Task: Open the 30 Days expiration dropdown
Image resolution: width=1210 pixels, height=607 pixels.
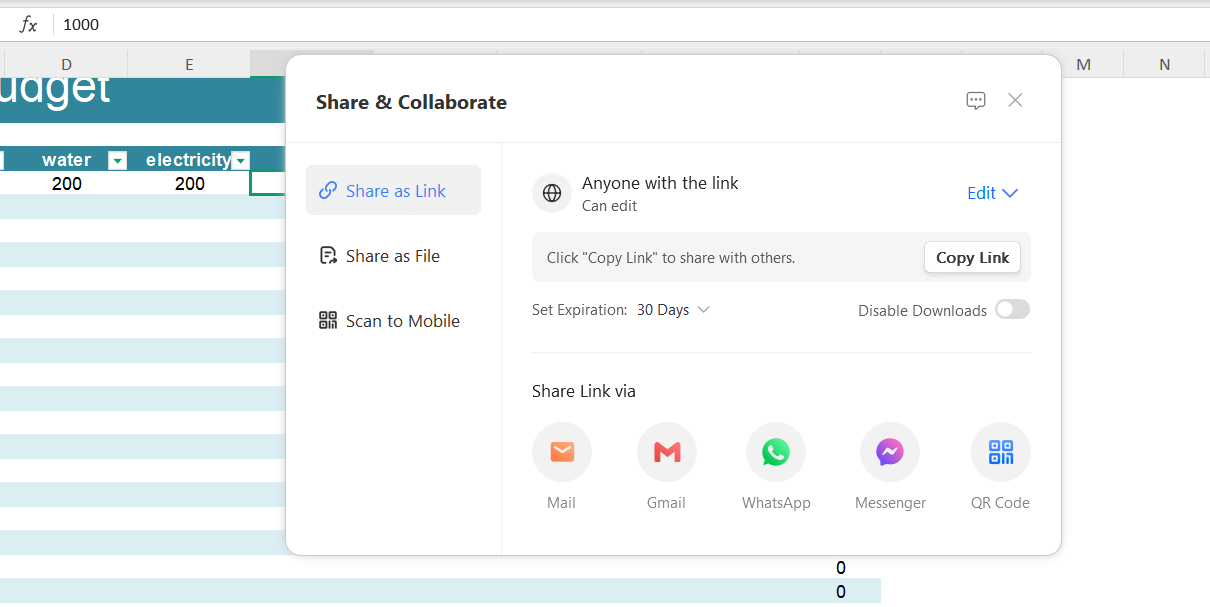Action: pos(673,310)
